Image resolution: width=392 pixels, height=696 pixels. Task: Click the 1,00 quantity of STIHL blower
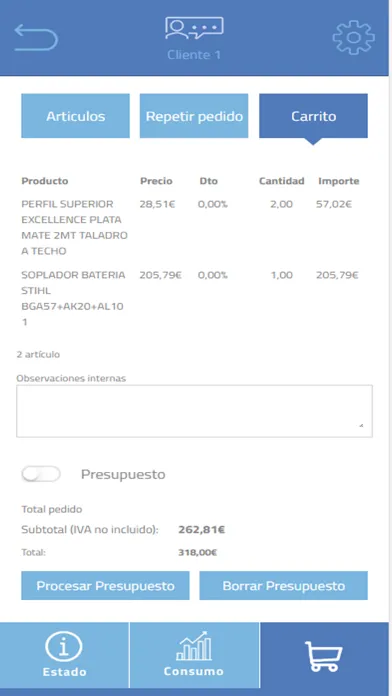[282, 275]
